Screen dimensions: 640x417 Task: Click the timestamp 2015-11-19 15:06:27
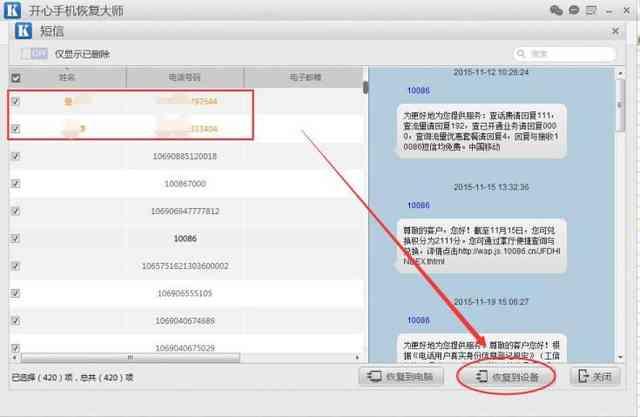[x=491, y=302]
